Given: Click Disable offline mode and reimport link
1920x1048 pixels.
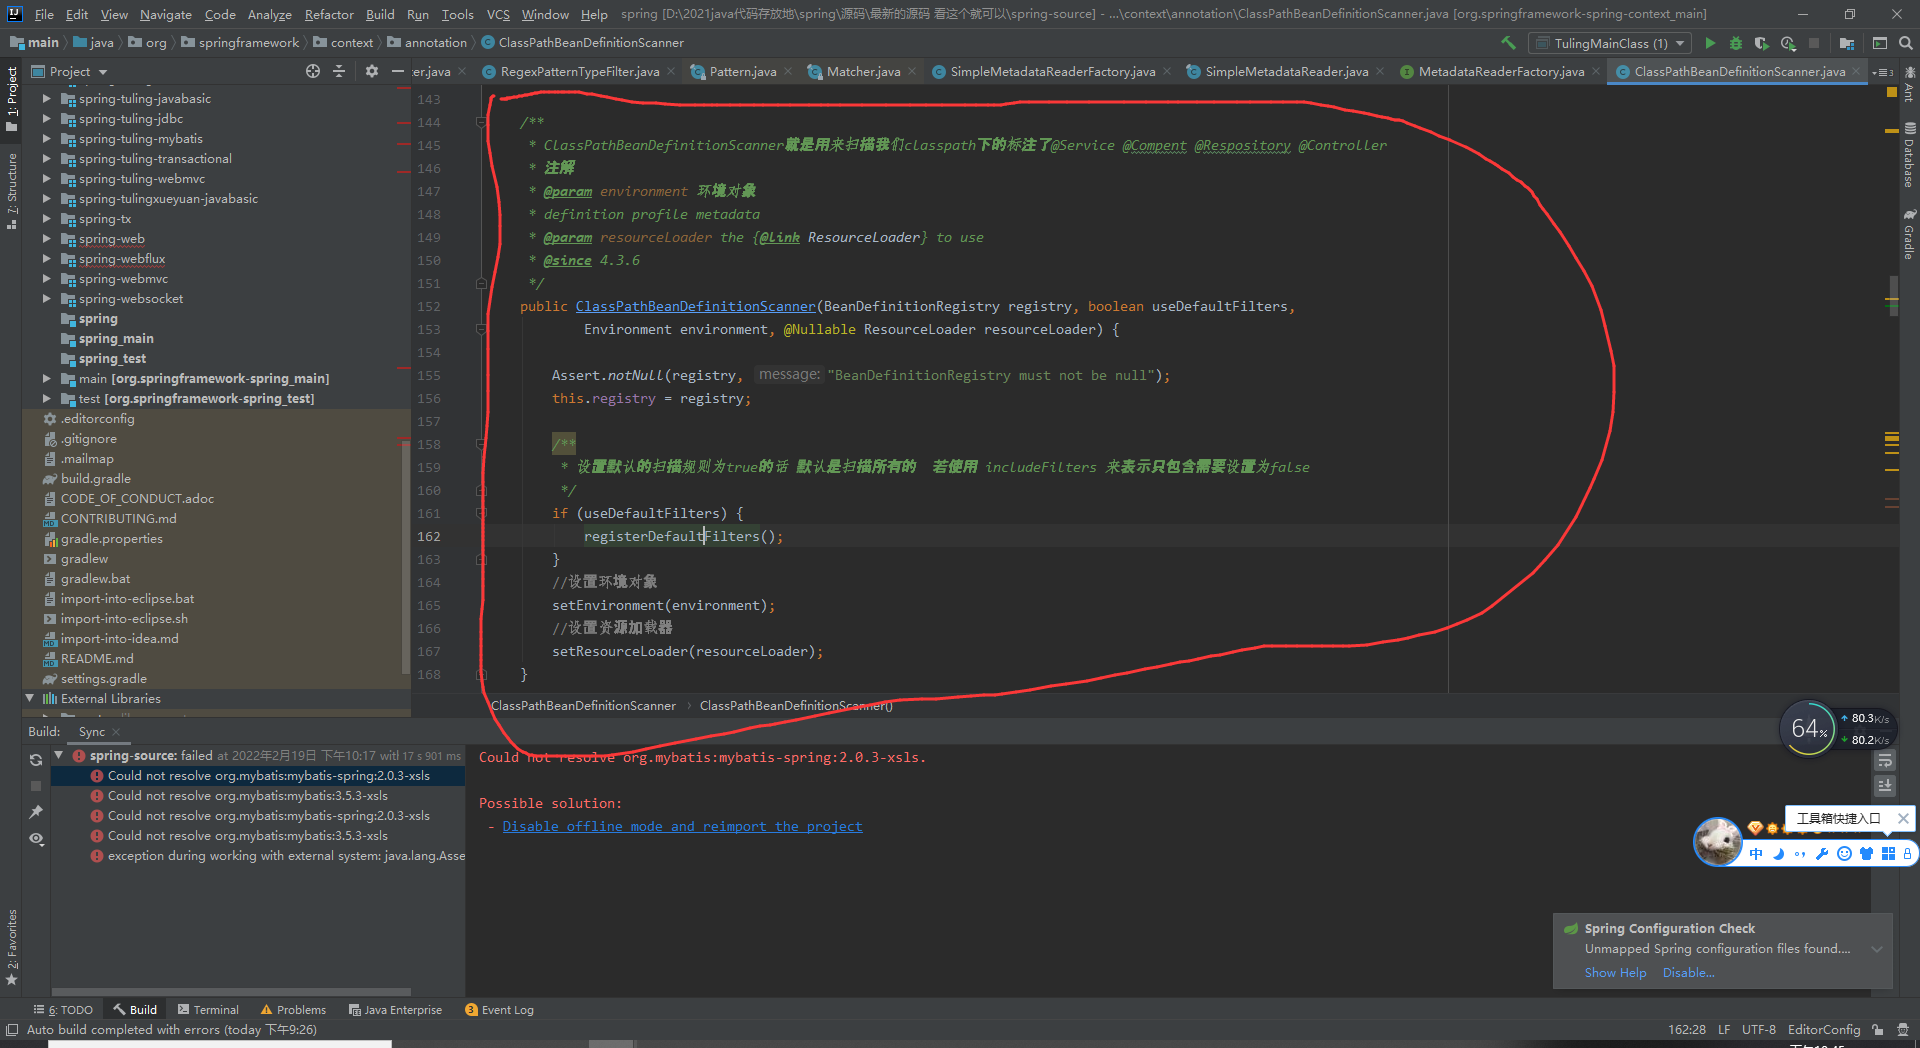Looking at the screenshot, I should pyautogui.click(x=682, y=826).
